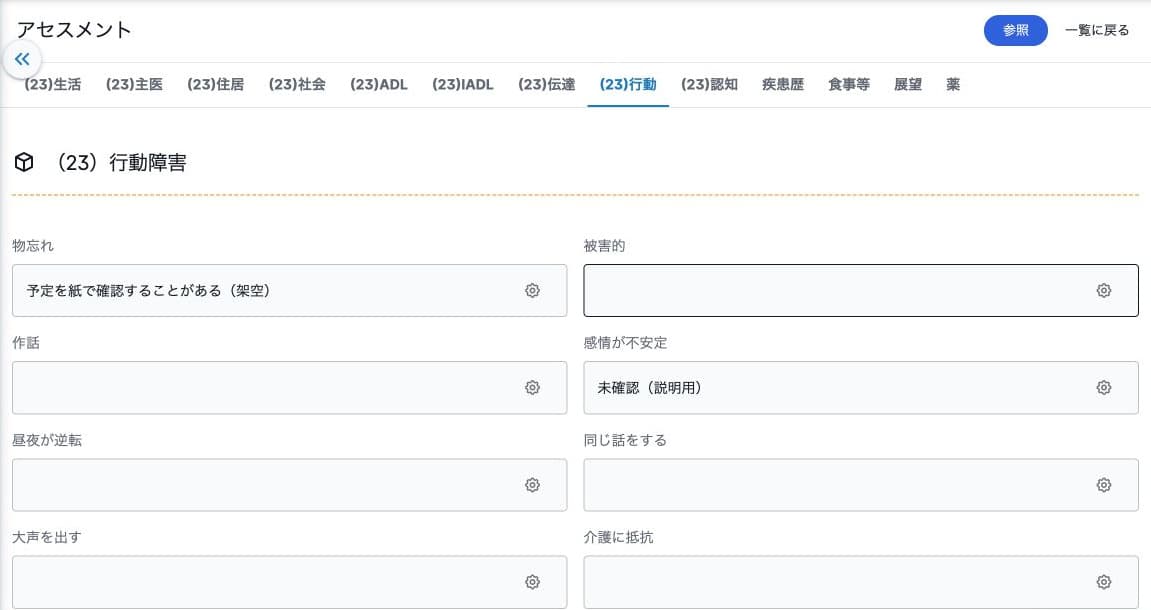Open the 薬 tab
Screen dimensions: 1151x610
(x=953, y=84)
